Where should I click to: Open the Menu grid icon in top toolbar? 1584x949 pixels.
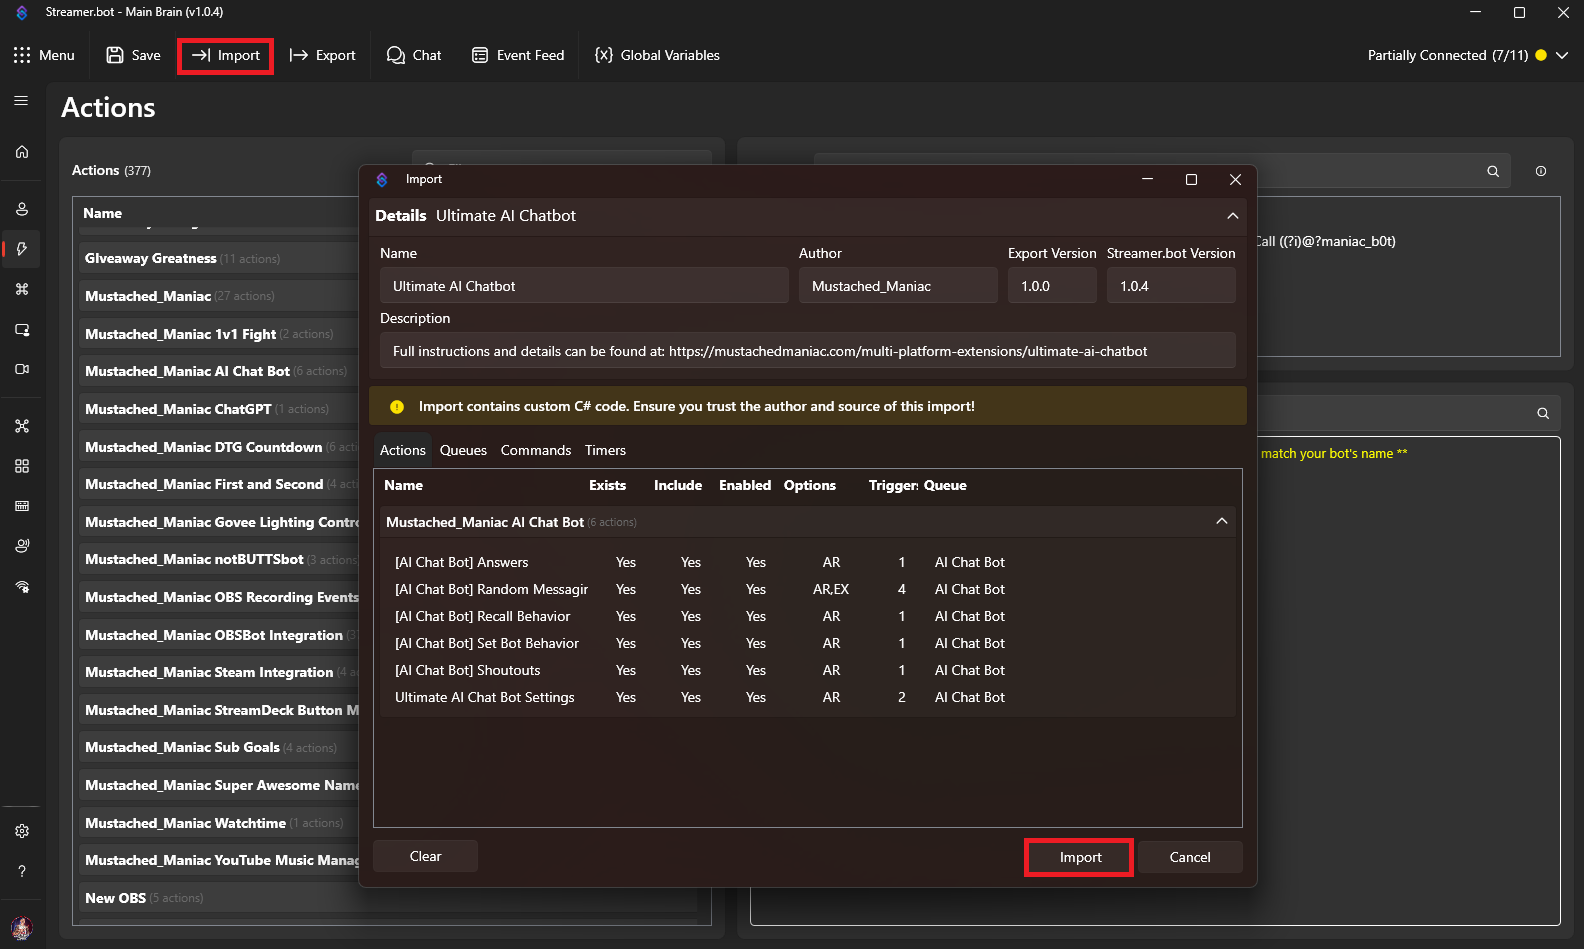coord(22,55)
